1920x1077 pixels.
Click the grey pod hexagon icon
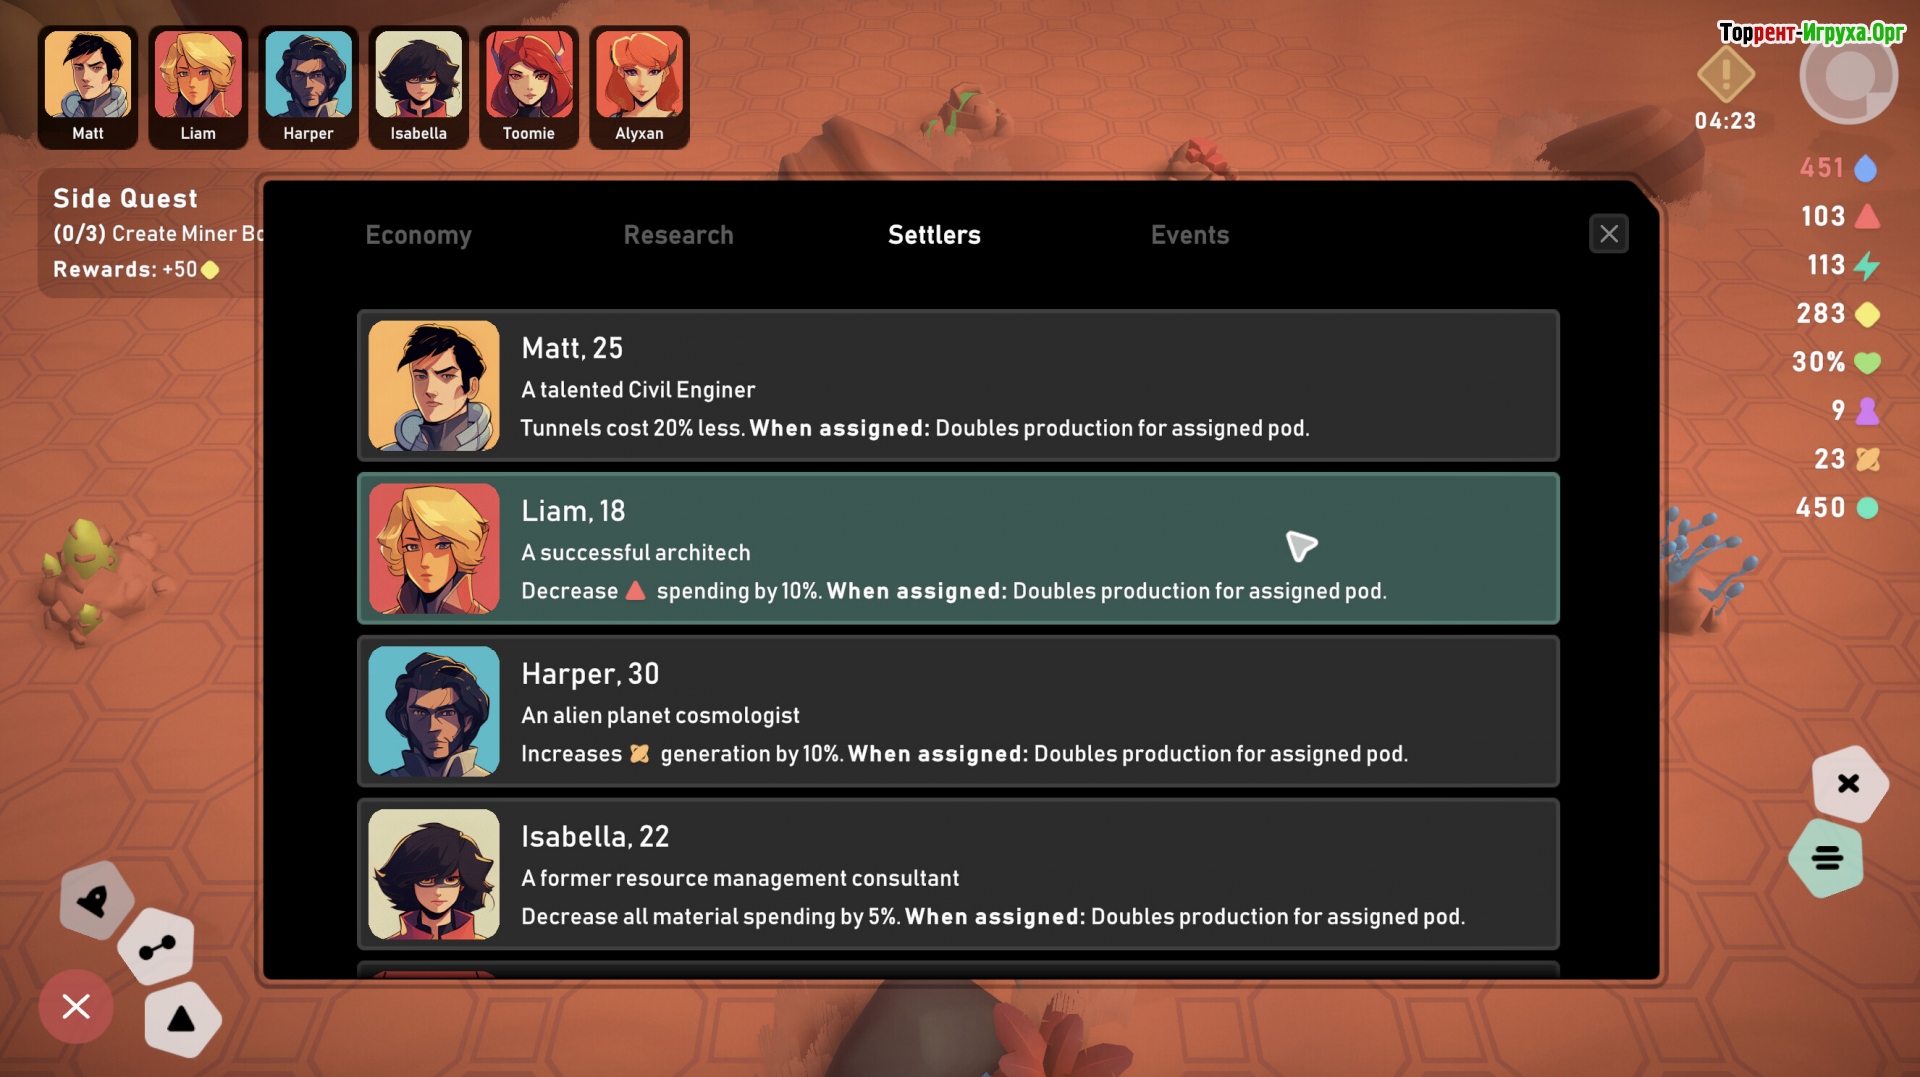[x=95, y=901]
